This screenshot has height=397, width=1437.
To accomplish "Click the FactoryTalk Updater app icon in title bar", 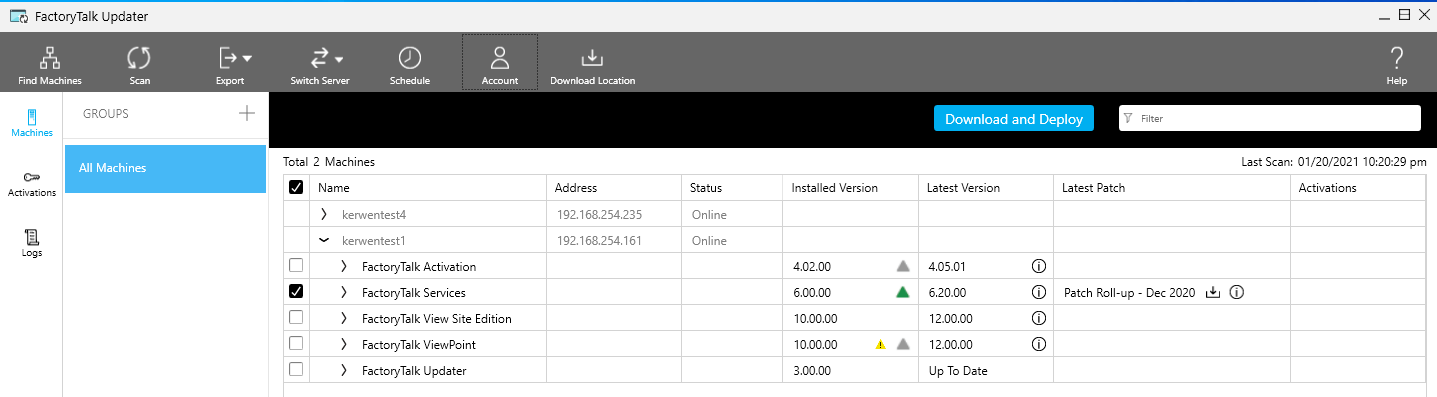I will coord(19,16).
